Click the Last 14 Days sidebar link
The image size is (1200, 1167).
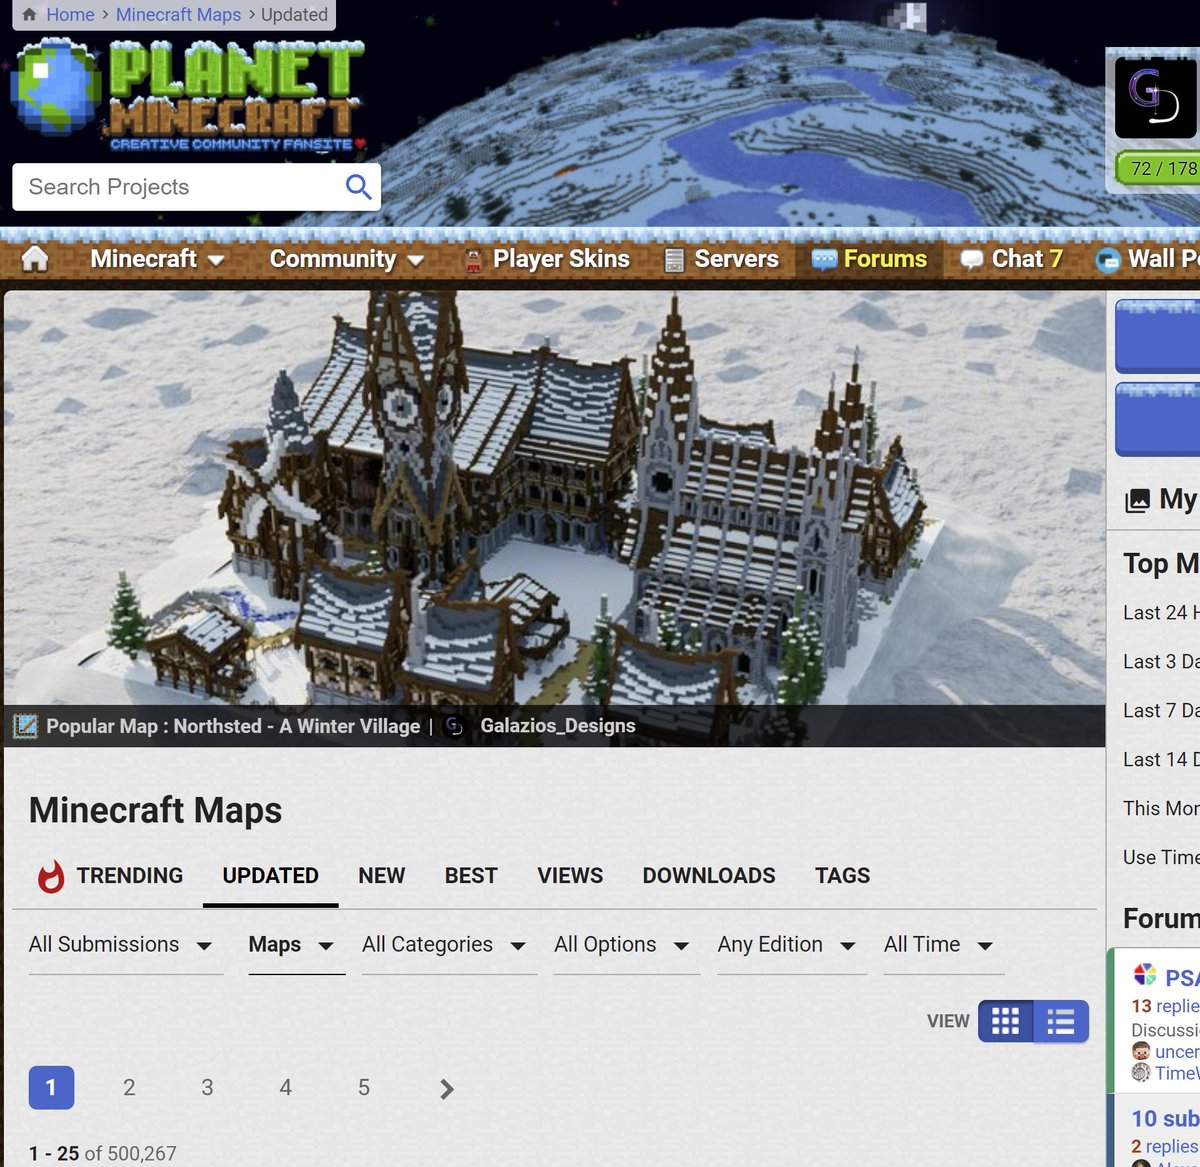coord(1161,760)
